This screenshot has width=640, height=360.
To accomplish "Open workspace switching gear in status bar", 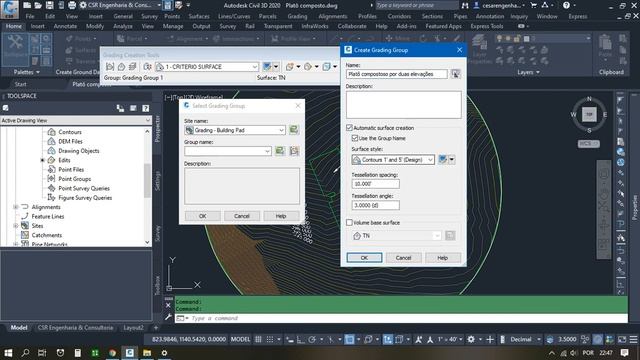I will pyautogui.click(x=471, y=339).
